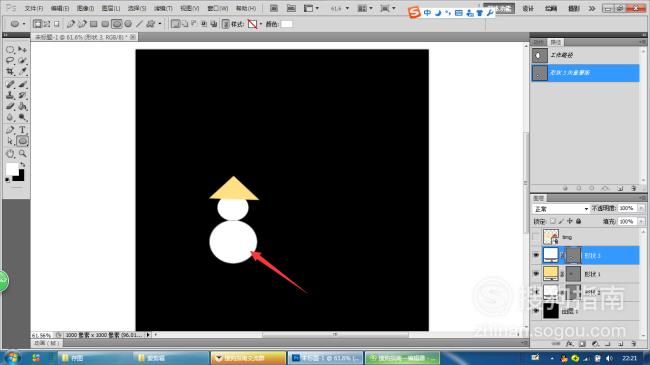Select the Dodge tool
Screen dimensions: 650x365
click(22, 117)
